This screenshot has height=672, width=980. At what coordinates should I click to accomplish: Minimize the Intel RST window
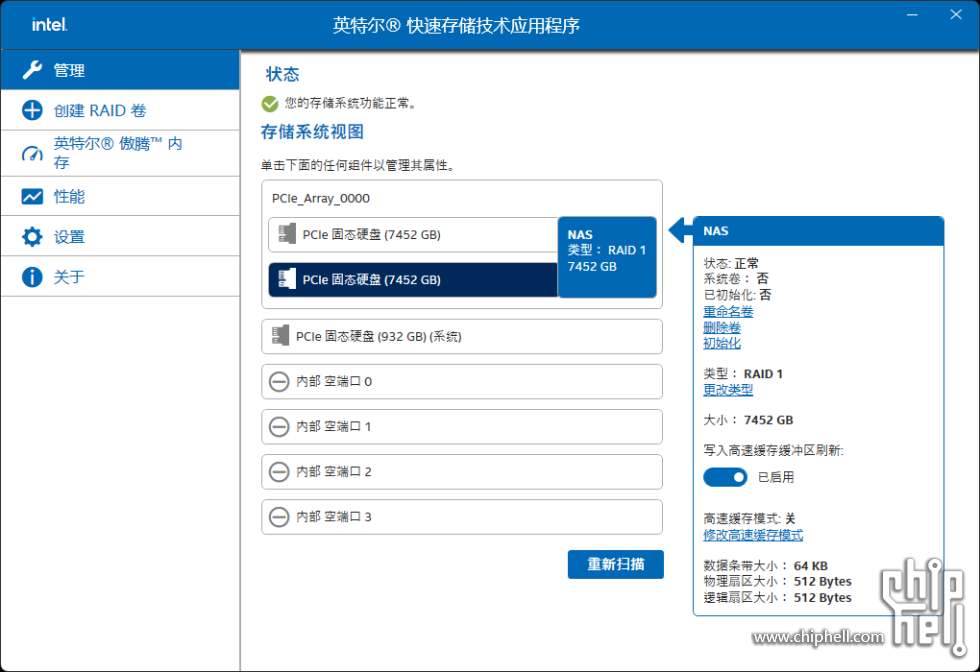click(912, 14)
